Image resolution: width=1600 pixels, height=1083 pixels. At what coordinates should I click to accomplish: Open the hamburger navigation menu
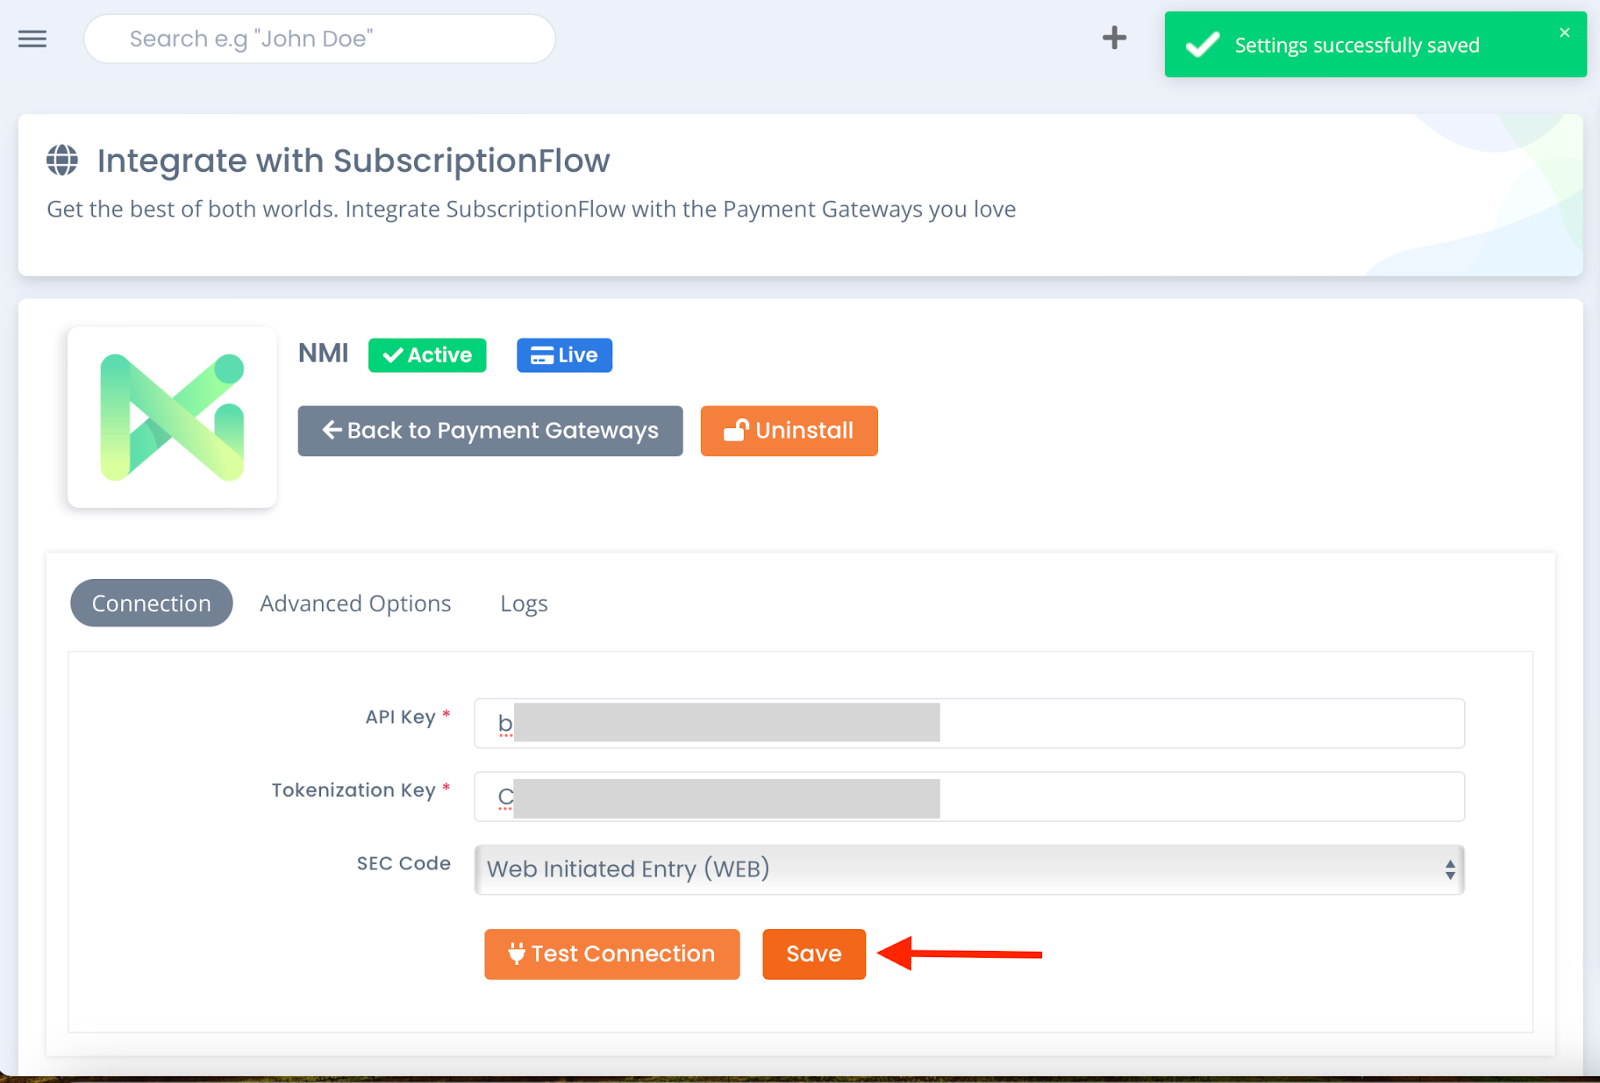[x=32, y=39]
